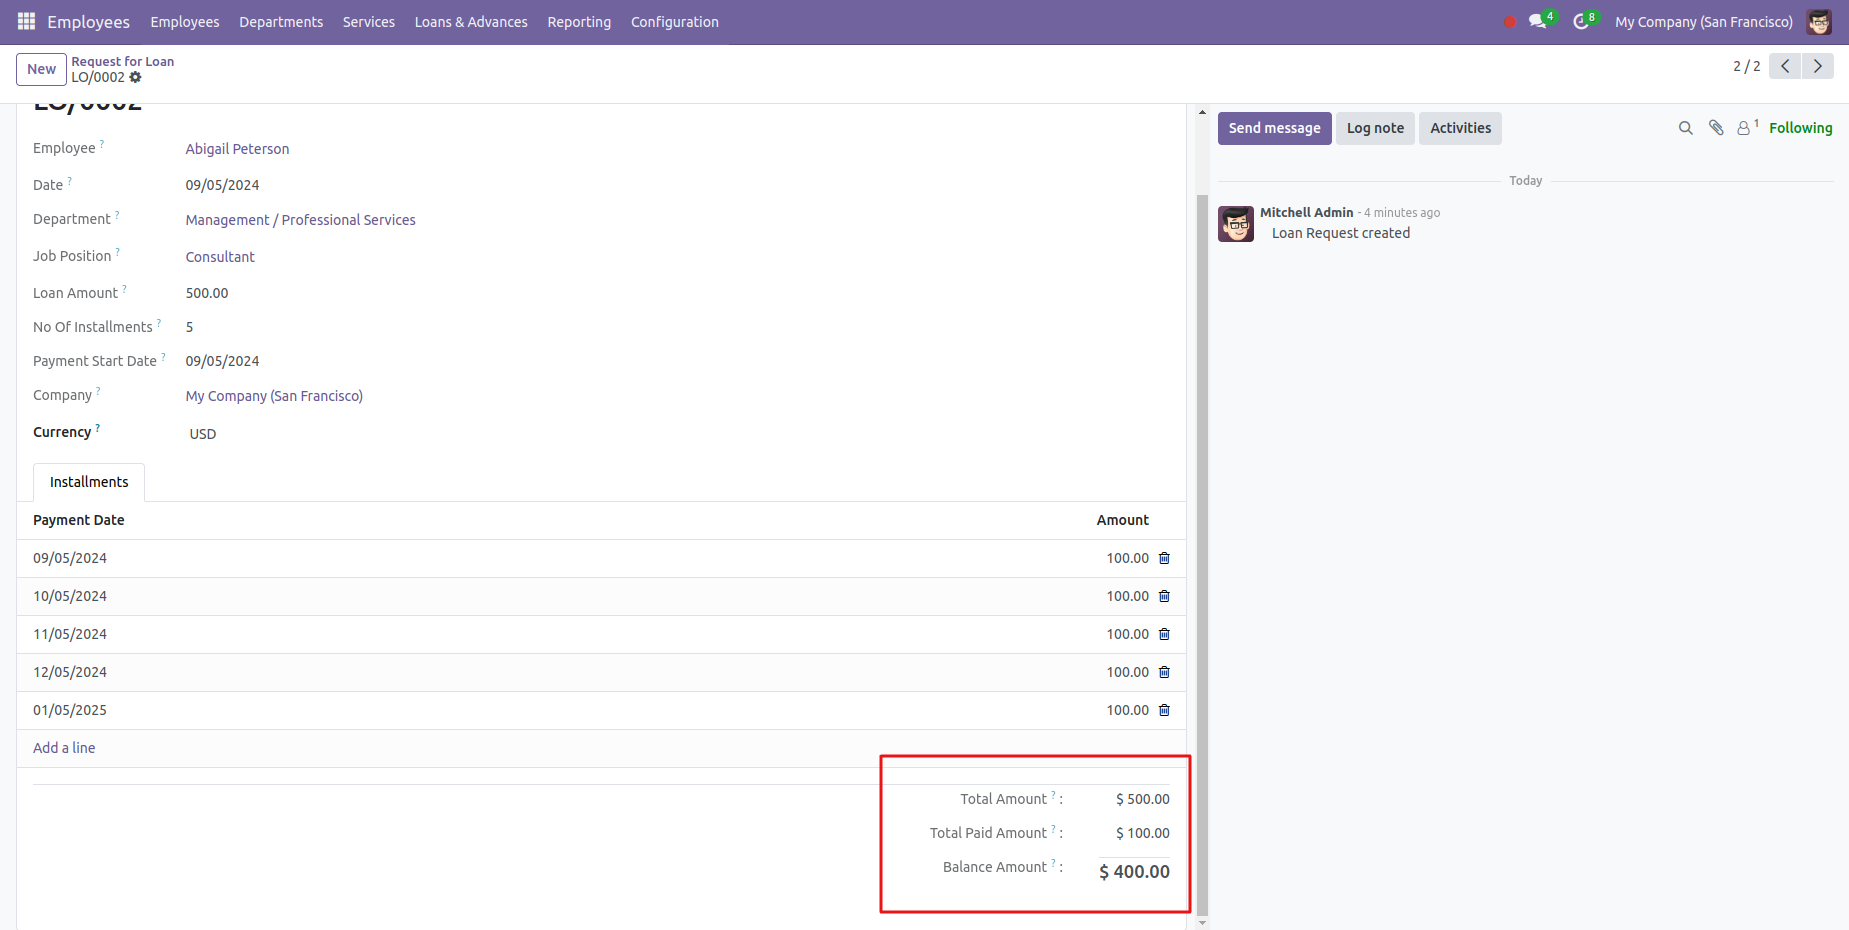Click the Add a line link
The height and width of the screenshot is (930, 1849).
[x=64, y=748]
